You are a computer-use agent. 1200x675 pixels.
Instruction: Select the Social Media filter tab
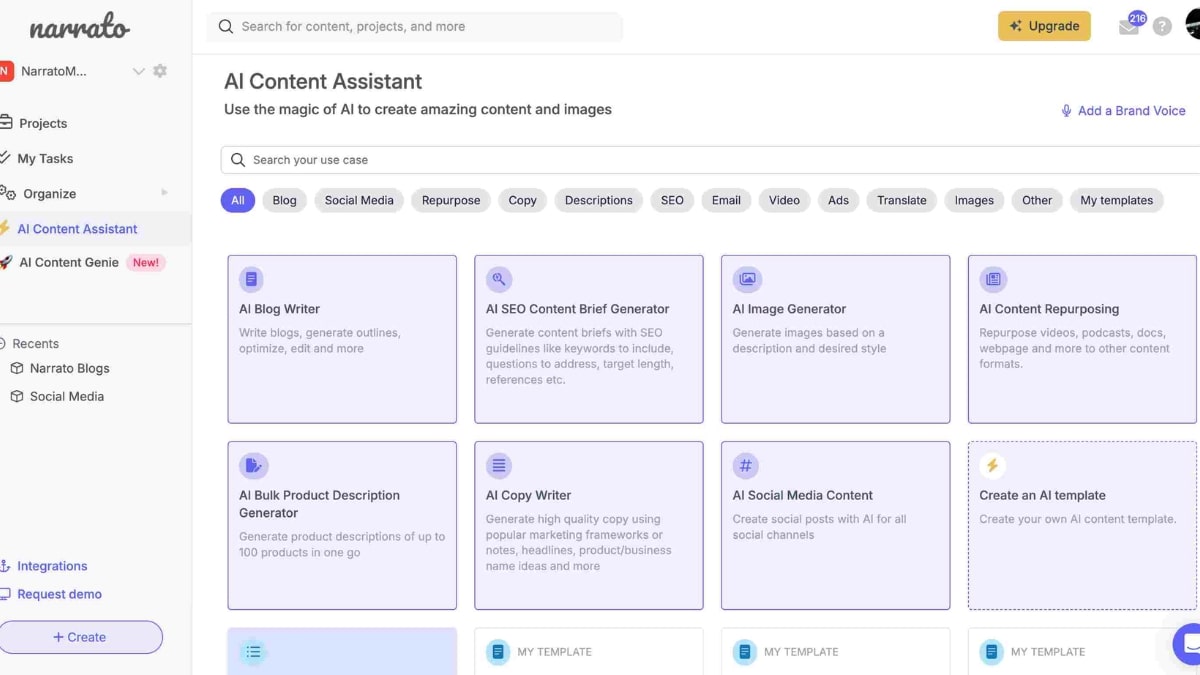click(x=359, y=200)
